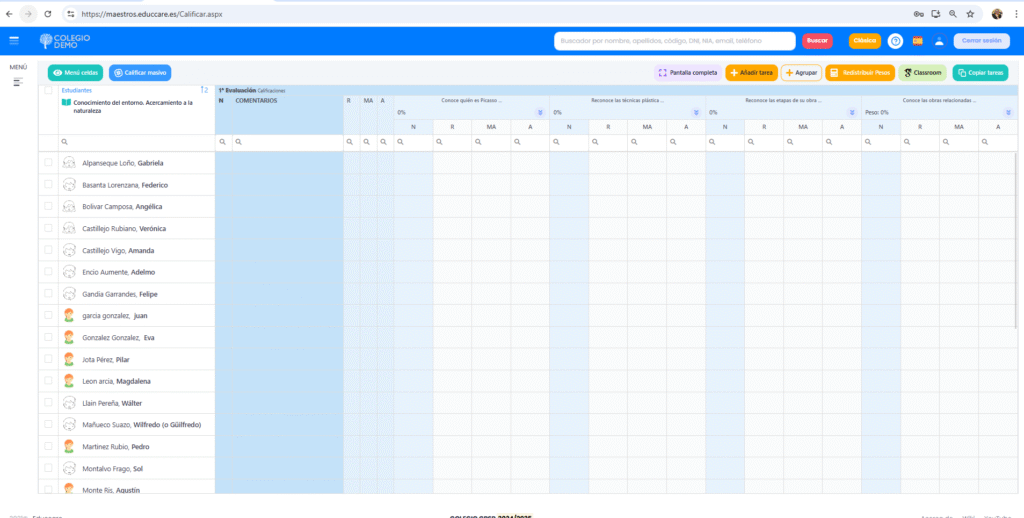The image size is (1024, 518).
Task: Open the user profile icon
Action: [x=939, y=41]
